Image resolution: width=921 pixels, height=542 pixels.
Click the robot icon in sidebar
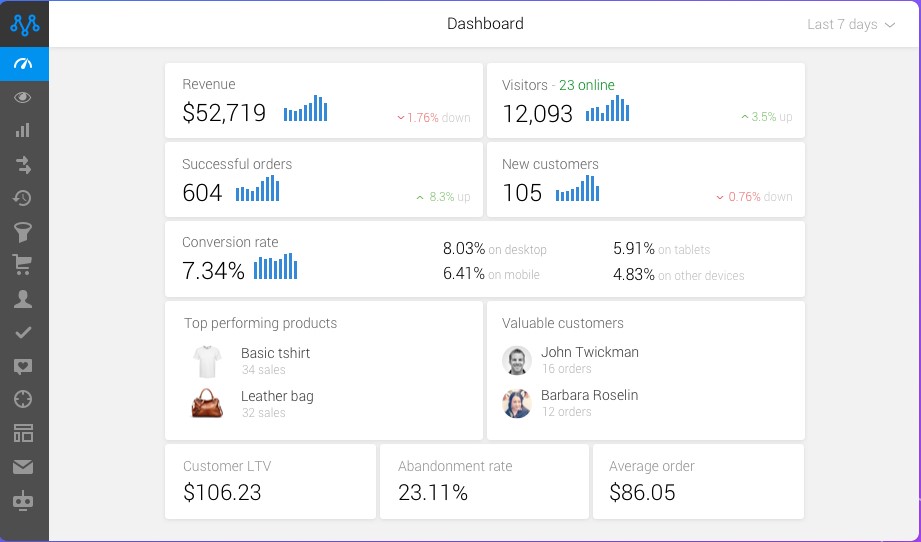click(x=24, y=500)
